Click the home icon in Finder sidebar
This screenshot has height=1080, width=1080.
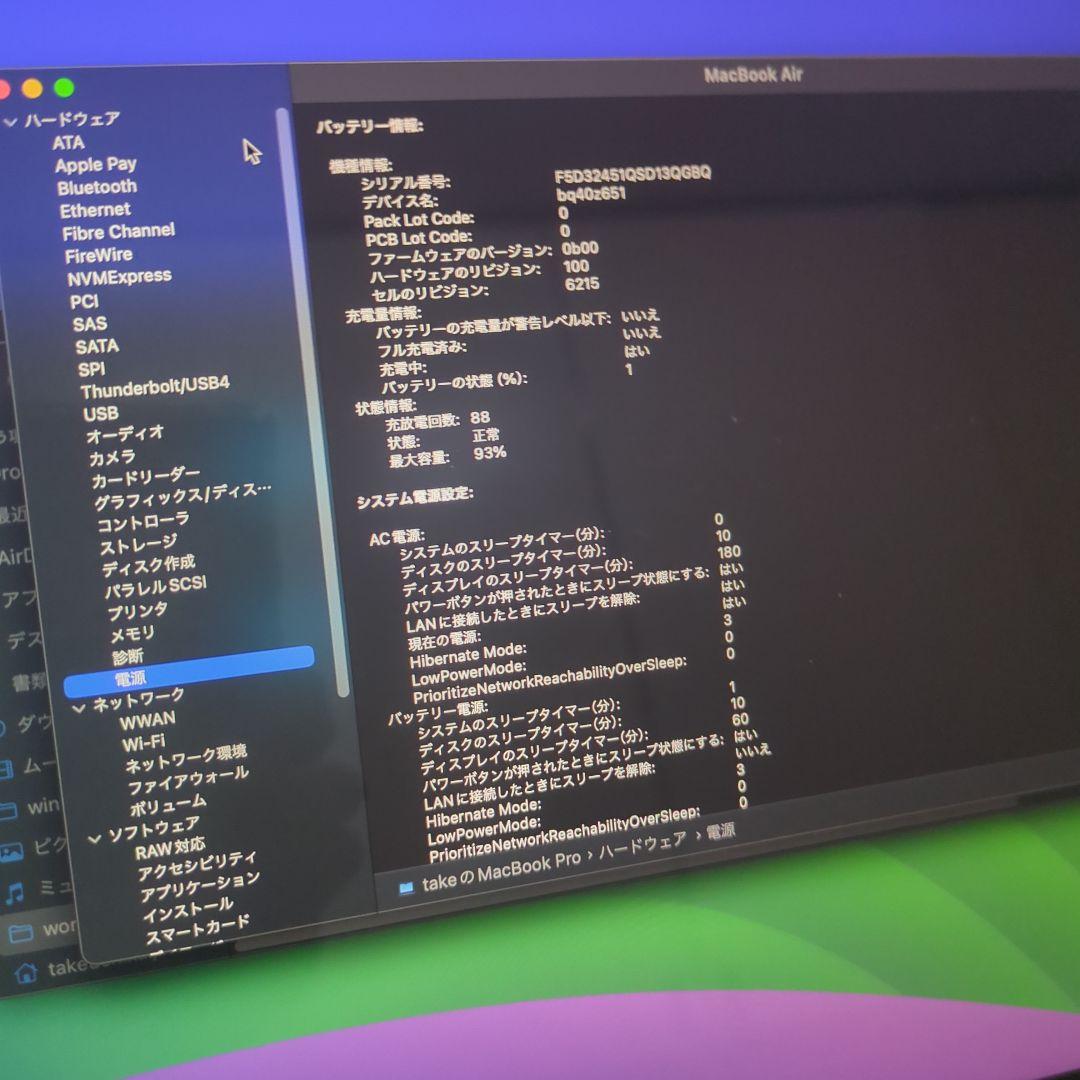click(26, 971)
